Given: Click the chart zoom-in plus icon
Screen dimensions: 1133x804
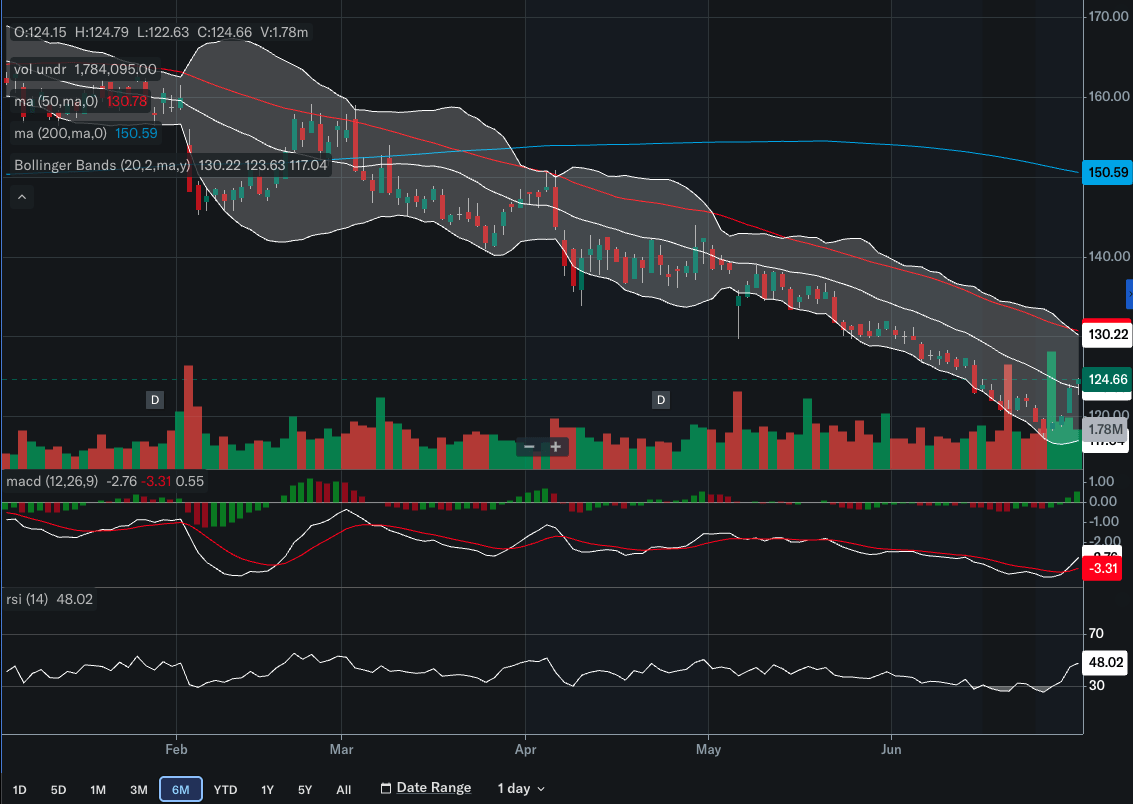Looking at the screenshot, I should click(555, 446).
